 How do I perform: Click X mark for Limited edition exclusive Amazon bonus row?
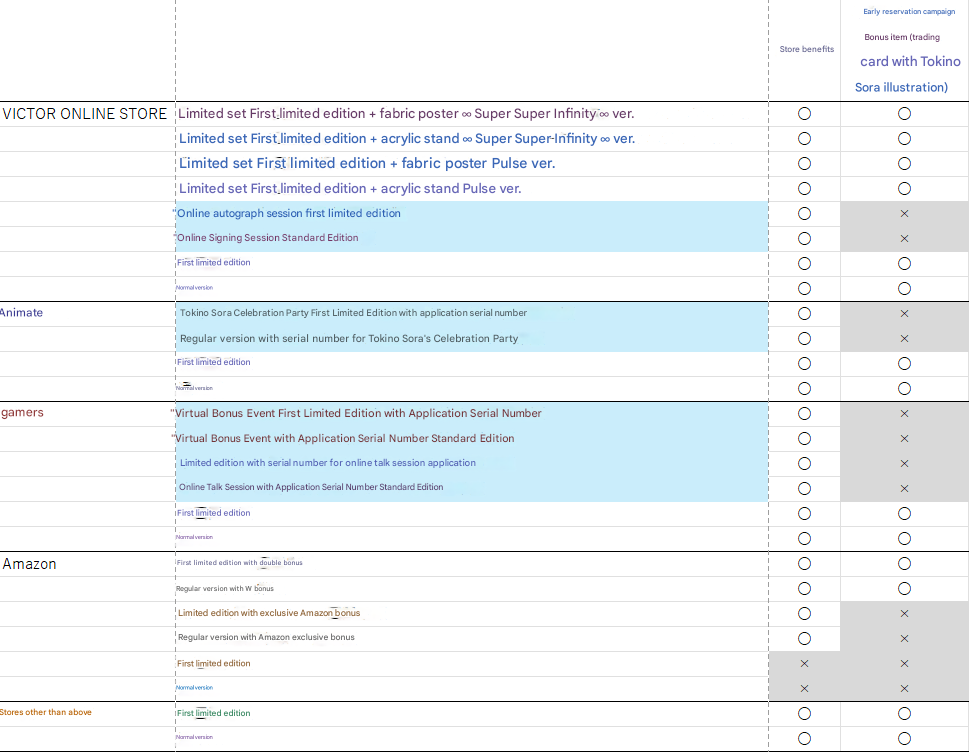904,614
